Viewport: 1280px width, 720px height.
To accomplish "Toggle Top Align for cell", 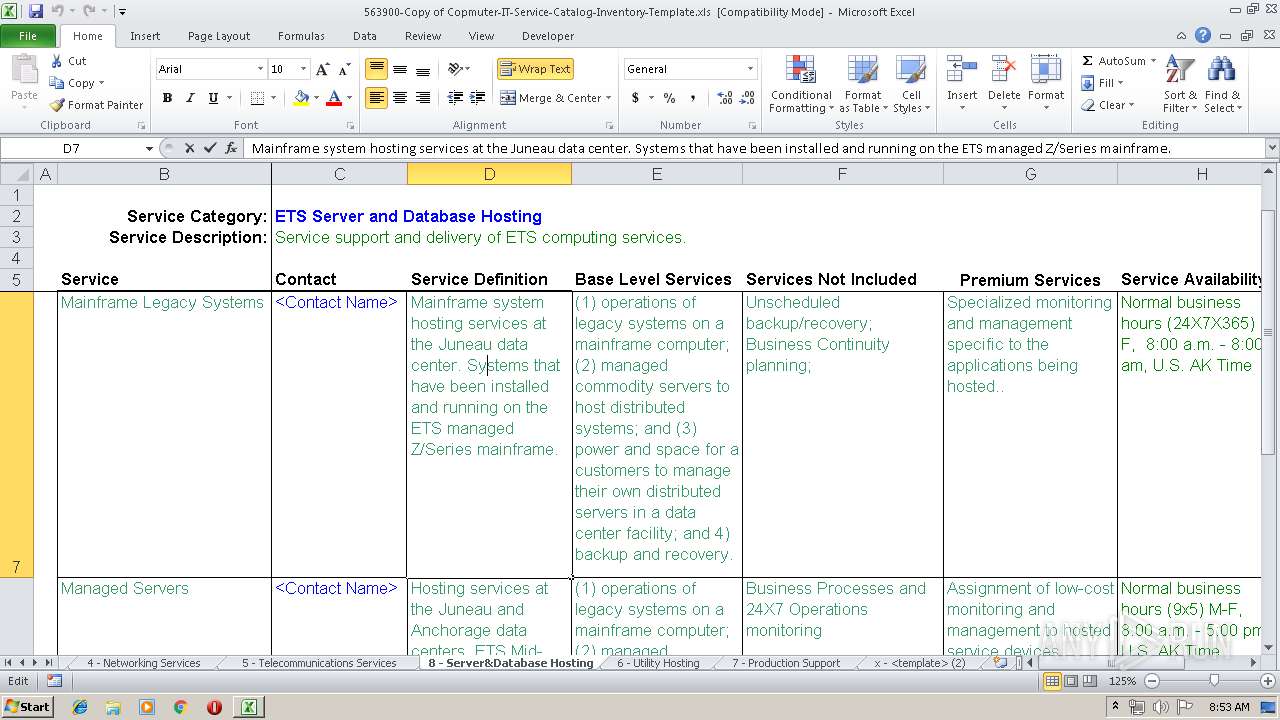I will pos(376,69).
